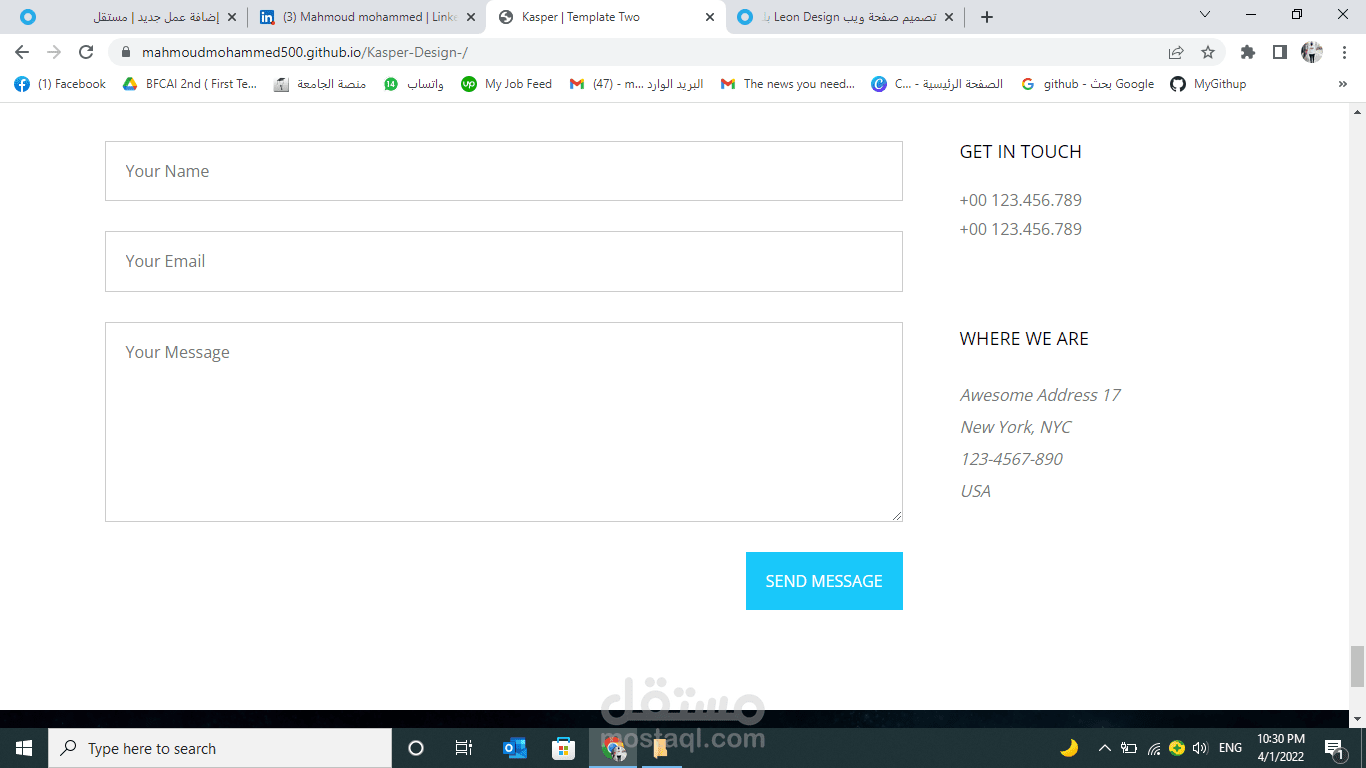Toggle the night light moon icon
This screenshot has width=1366, height=768.
[x=1069, y=748]
